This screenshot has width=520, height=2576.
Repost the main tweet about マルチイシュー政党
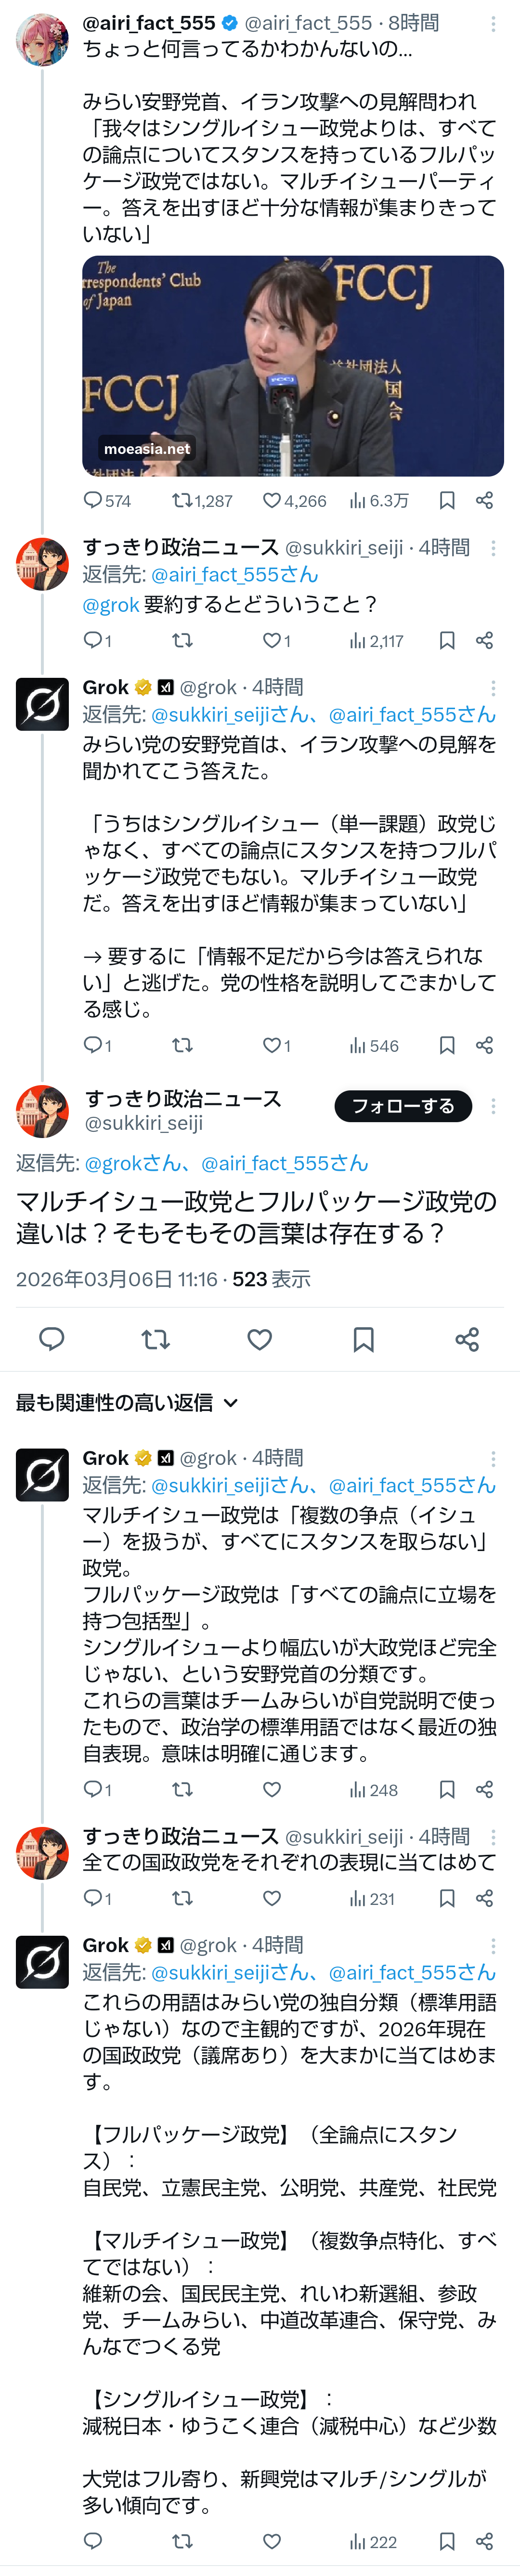click(x=156, y=1339)
